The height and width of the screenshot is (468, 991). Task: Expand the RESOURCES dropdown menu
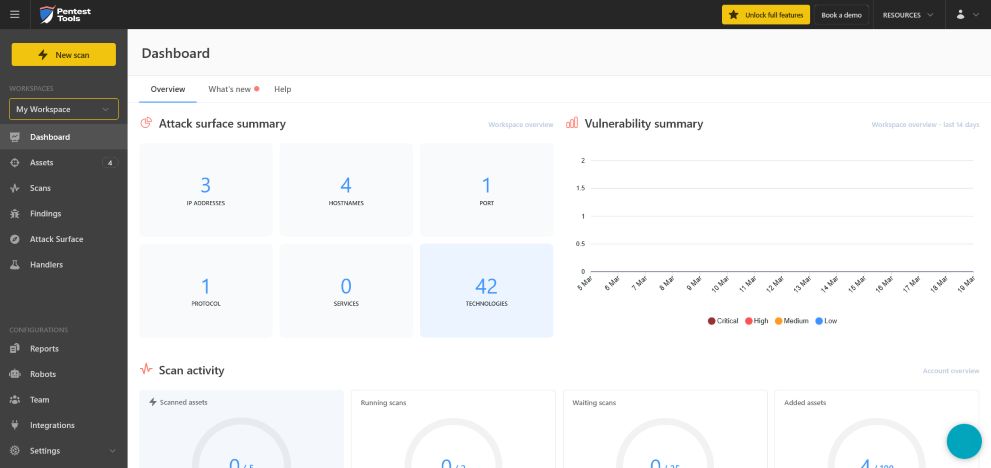coord(907,15)
